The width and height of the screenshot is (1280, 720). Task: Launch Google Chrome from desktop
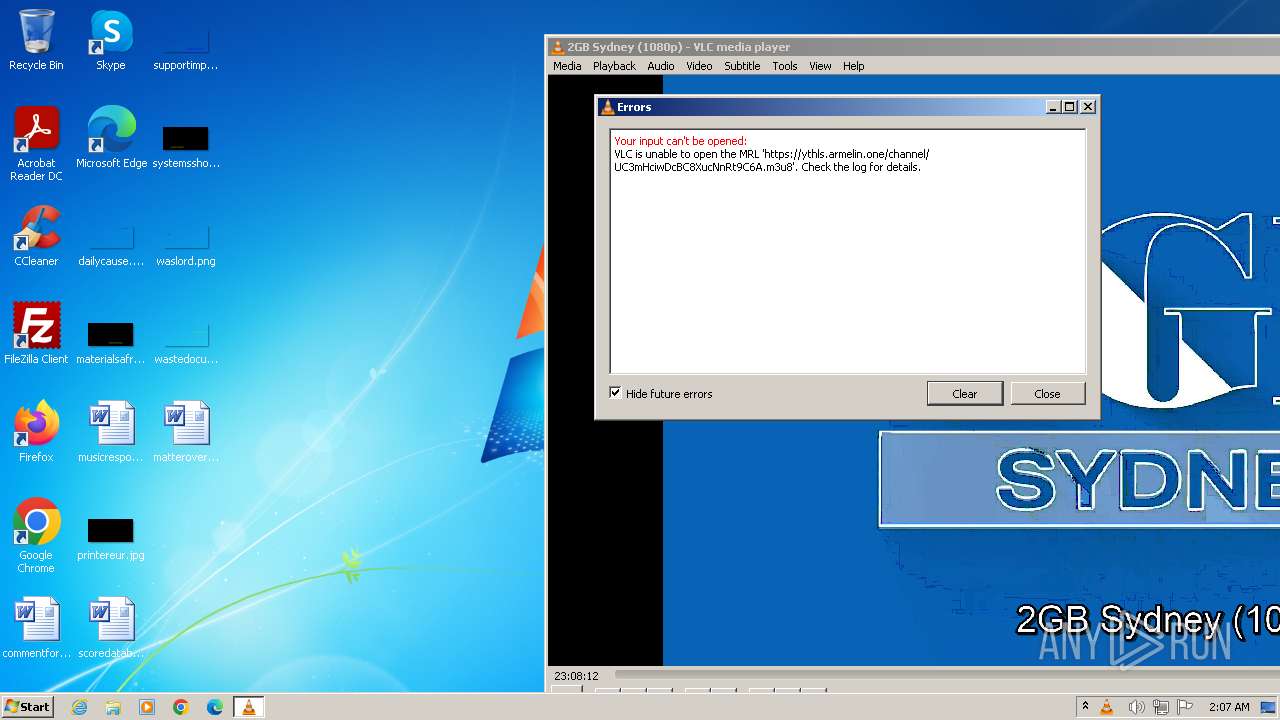(36, 536)
